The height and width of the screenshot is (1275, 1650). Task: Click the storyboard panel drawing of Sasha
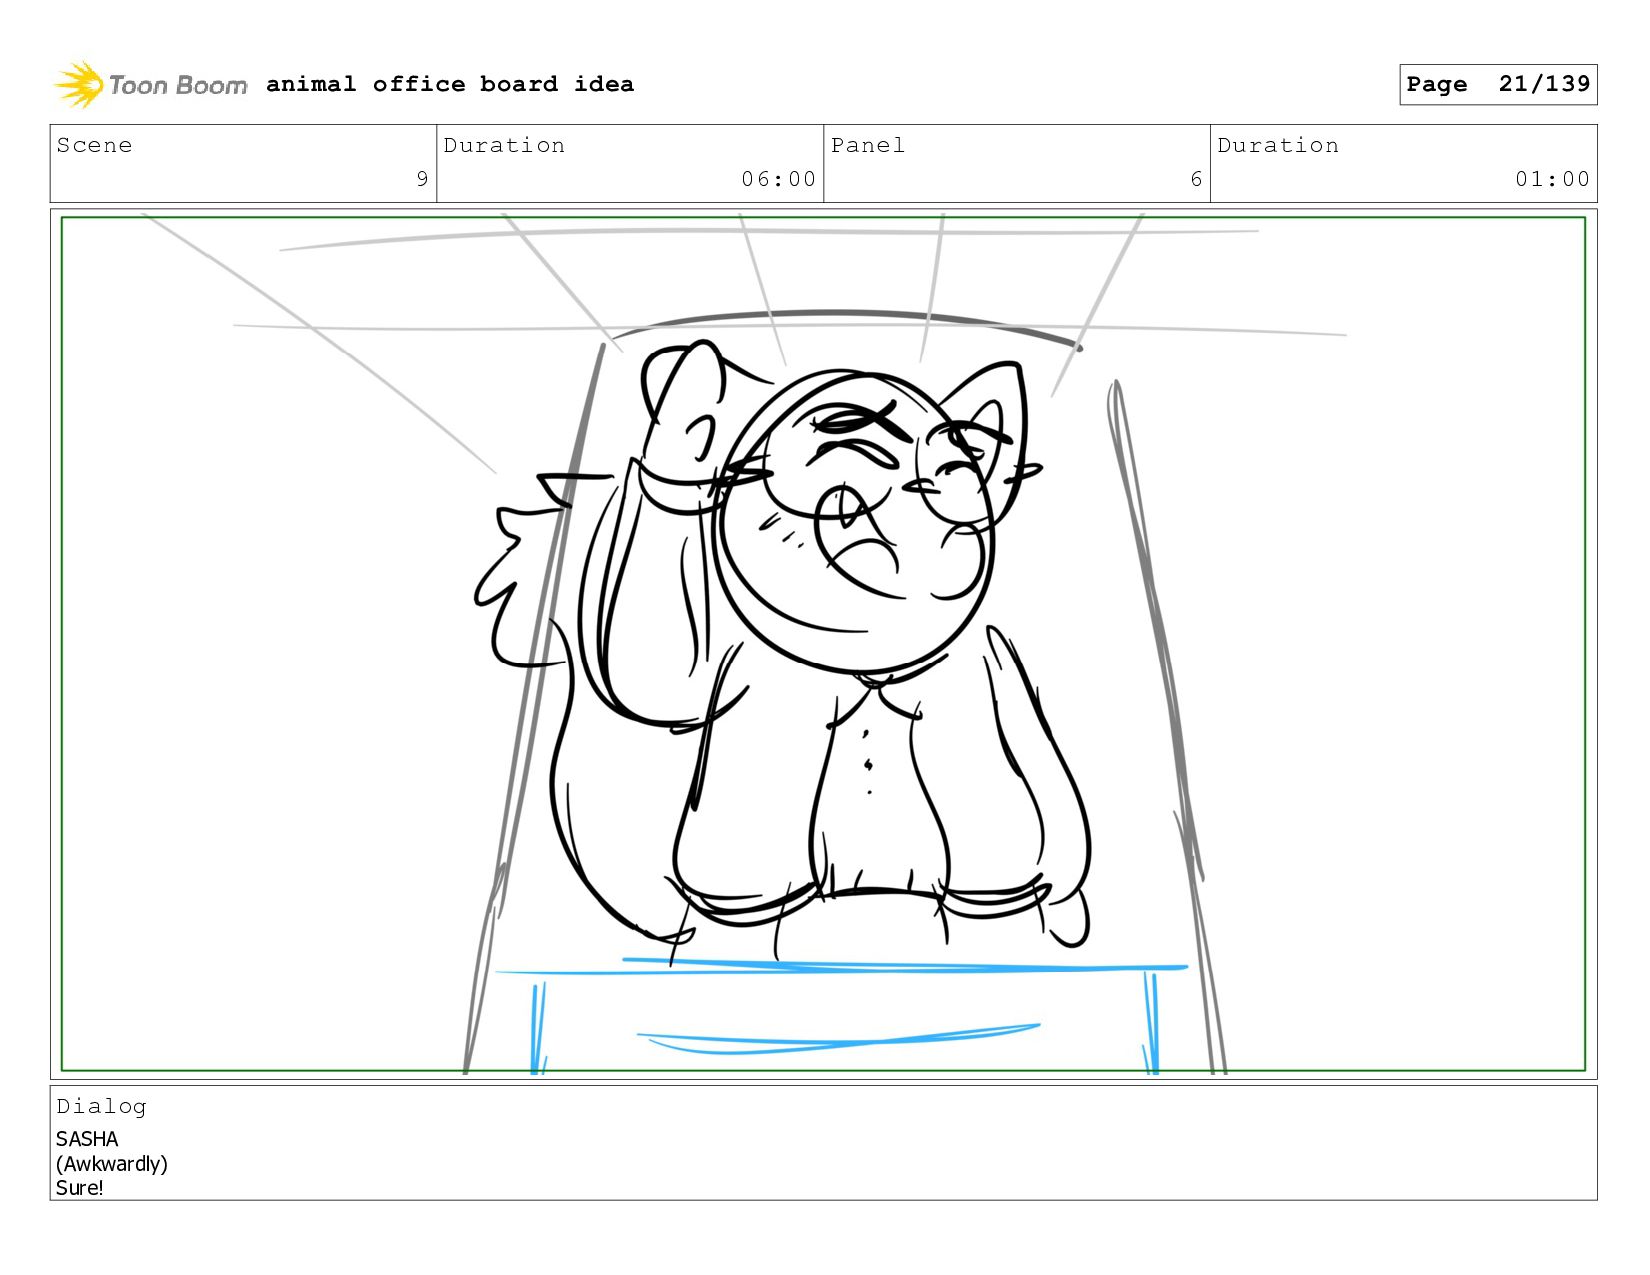(823, 644)
